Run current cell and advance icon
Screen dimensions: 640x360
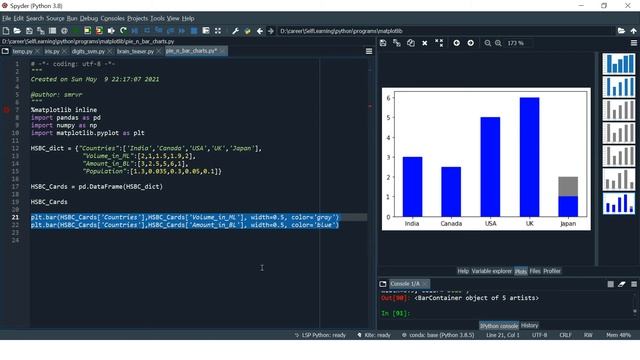(x=99, y=31)
